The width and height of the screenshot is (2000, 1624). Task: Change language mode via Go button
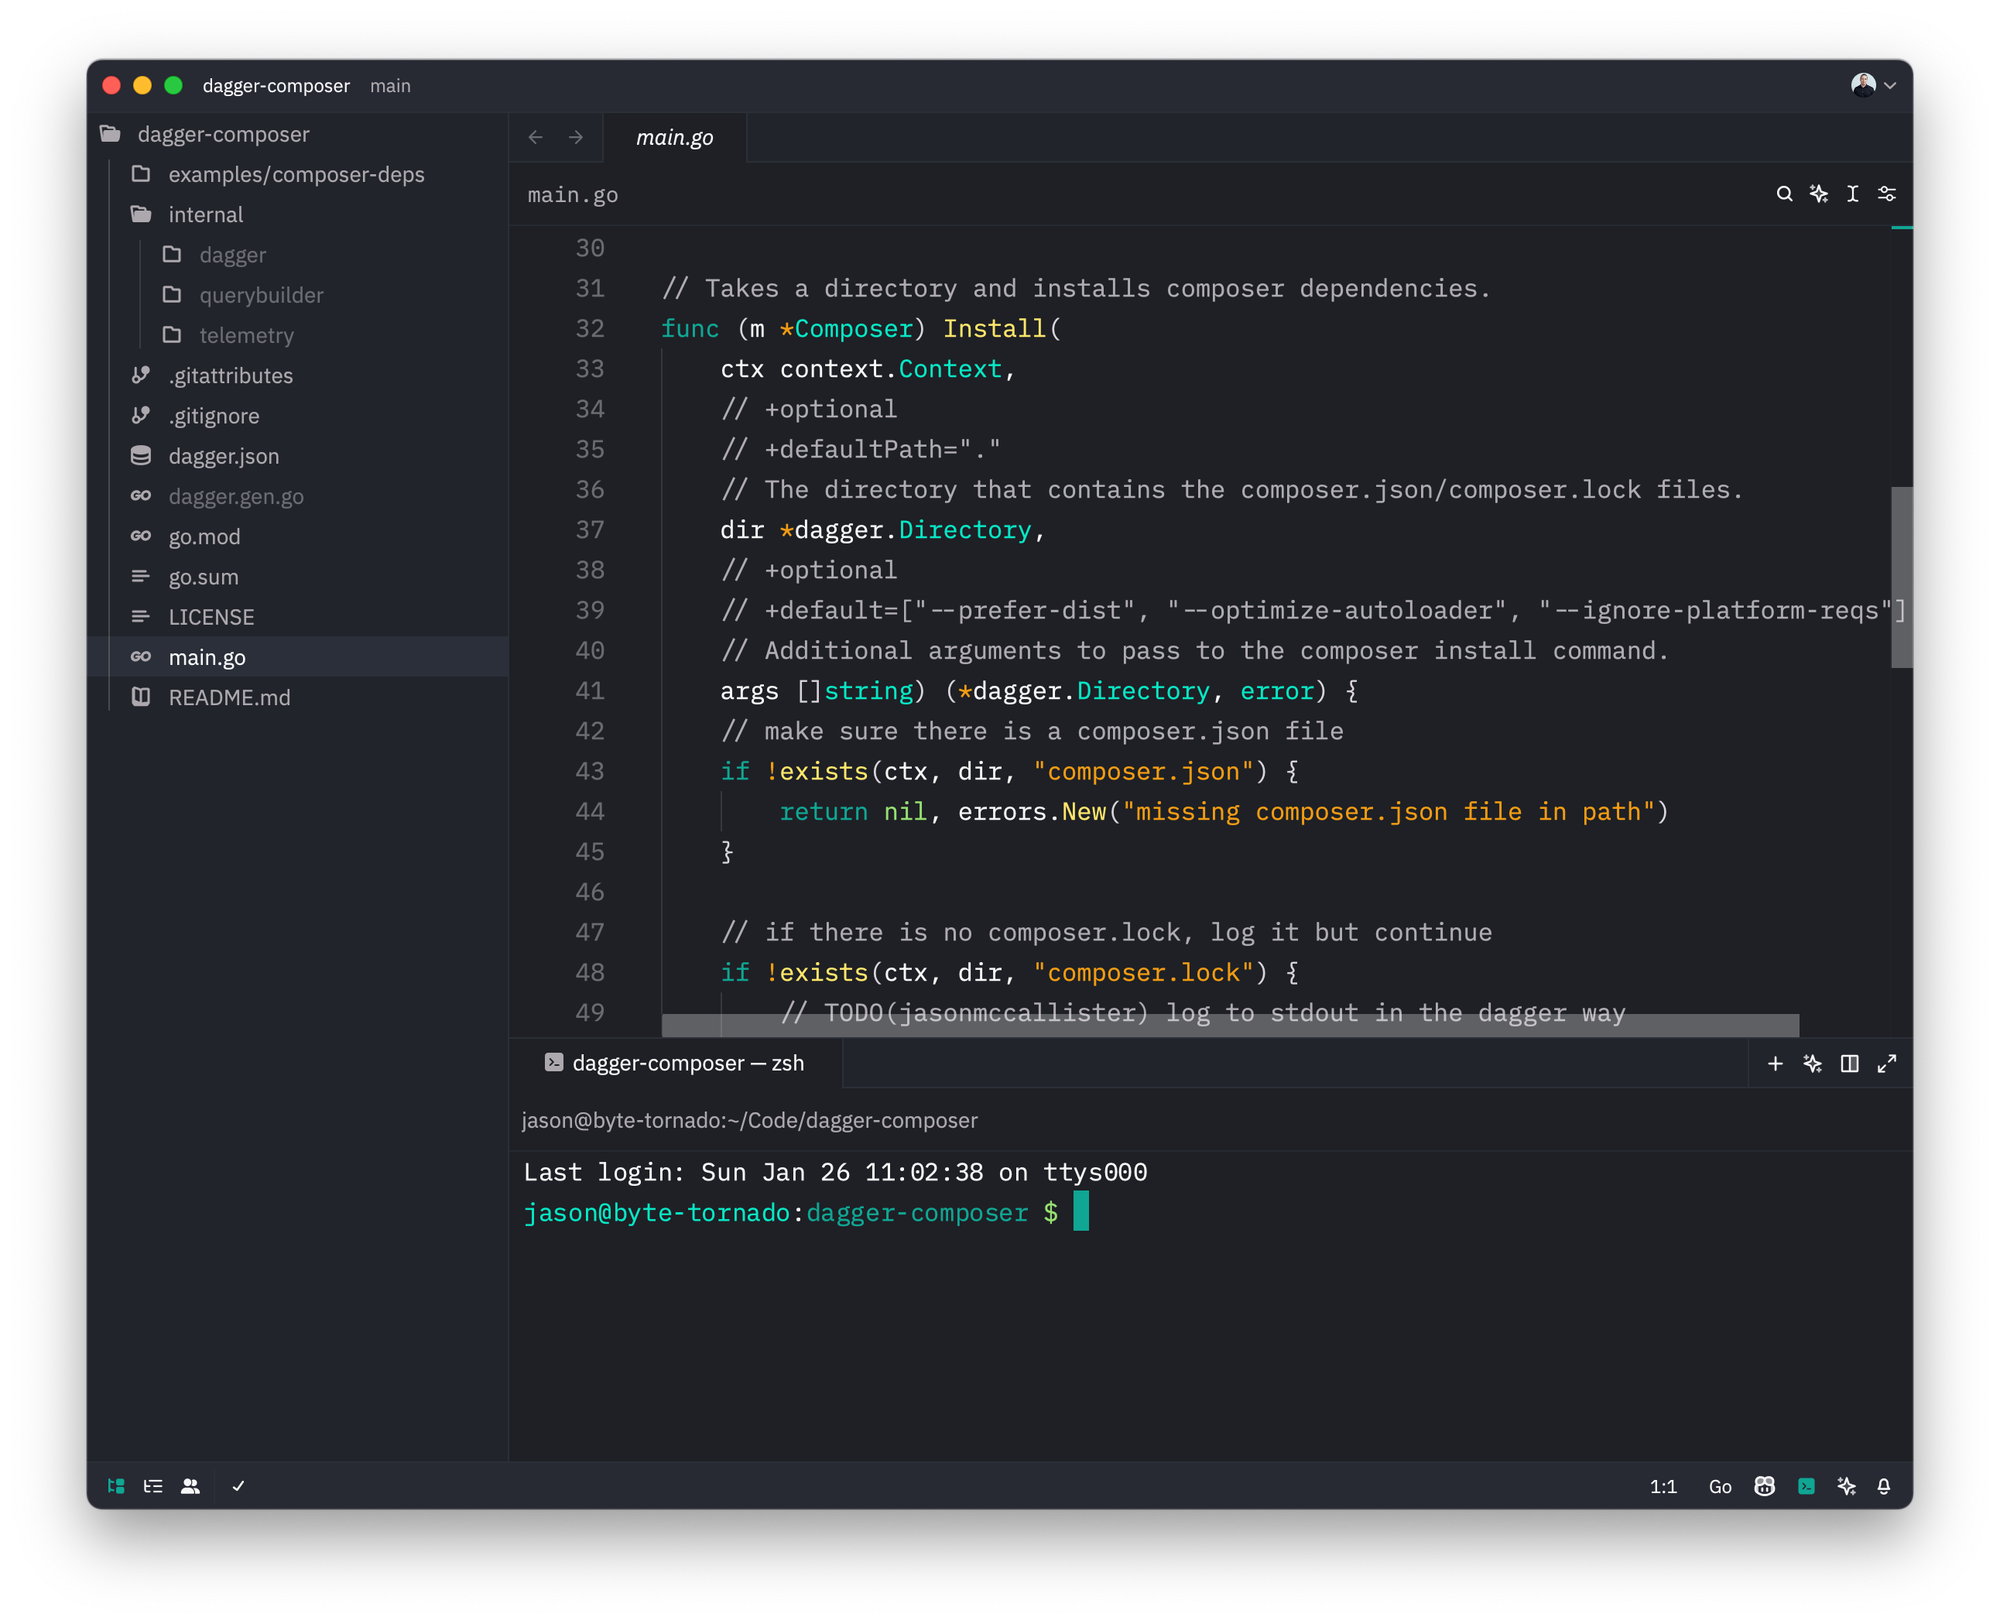[1719, 1486]
